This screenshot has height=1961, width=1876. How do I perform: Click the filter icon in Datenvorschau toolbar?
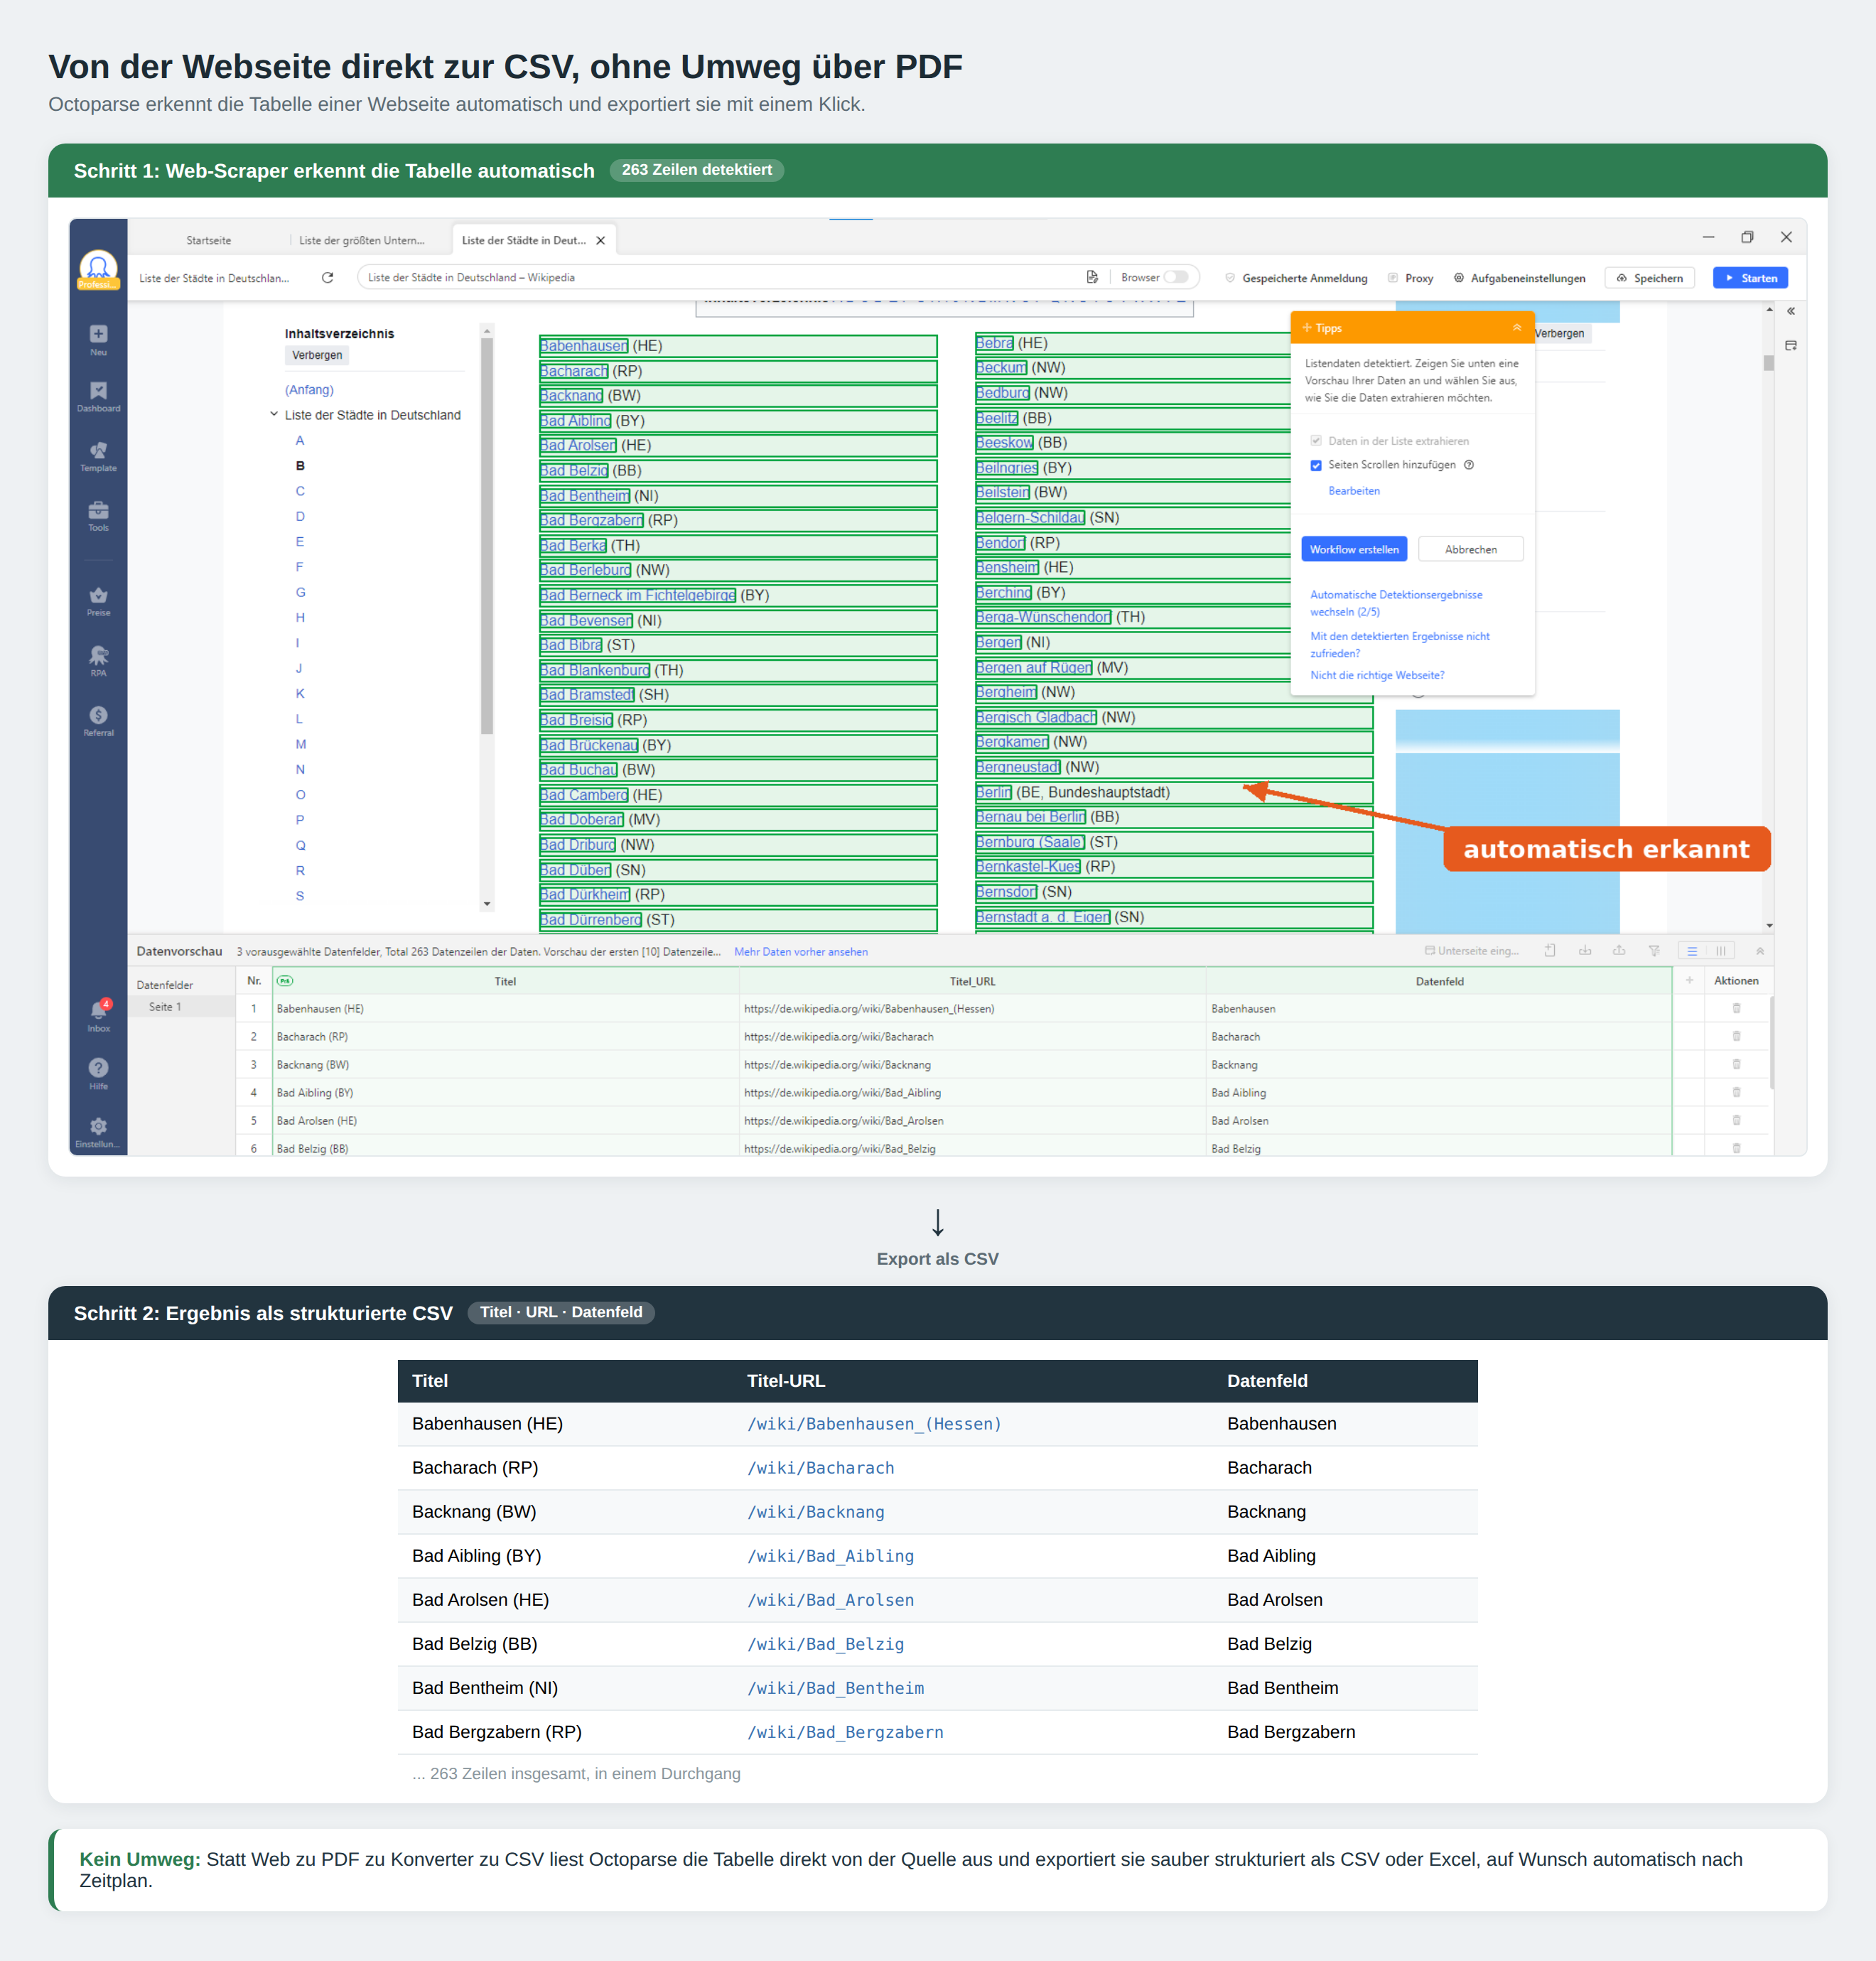tap(1654, 951)
